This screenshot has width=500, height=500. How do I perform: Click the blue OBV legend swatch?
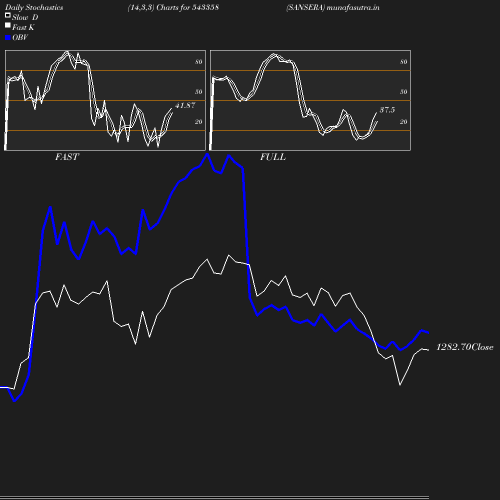[8, 38]
